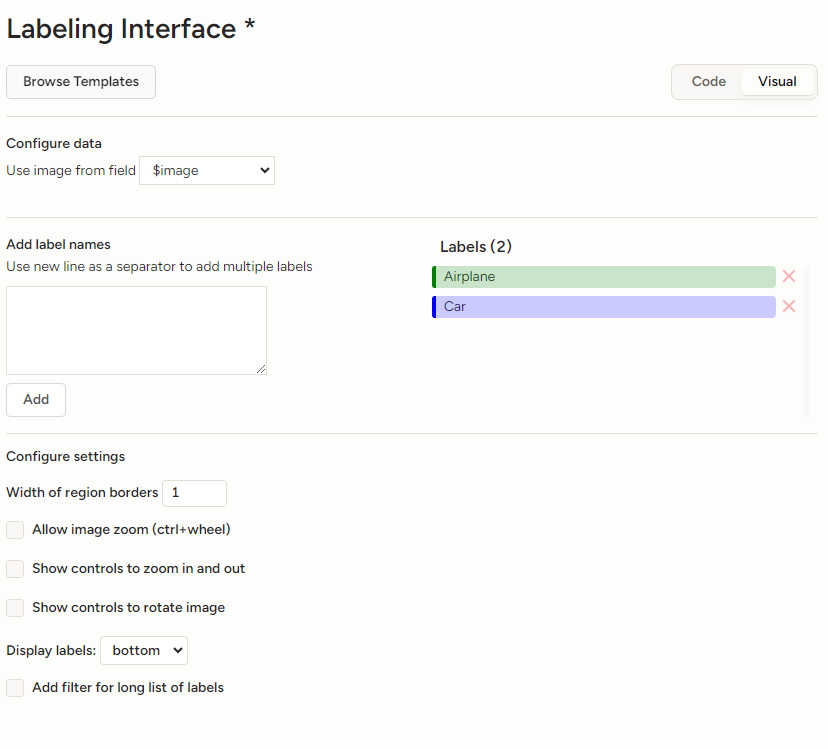Enable Allow image zoom checkbox
828x749 pixels.
click(15, 530)
